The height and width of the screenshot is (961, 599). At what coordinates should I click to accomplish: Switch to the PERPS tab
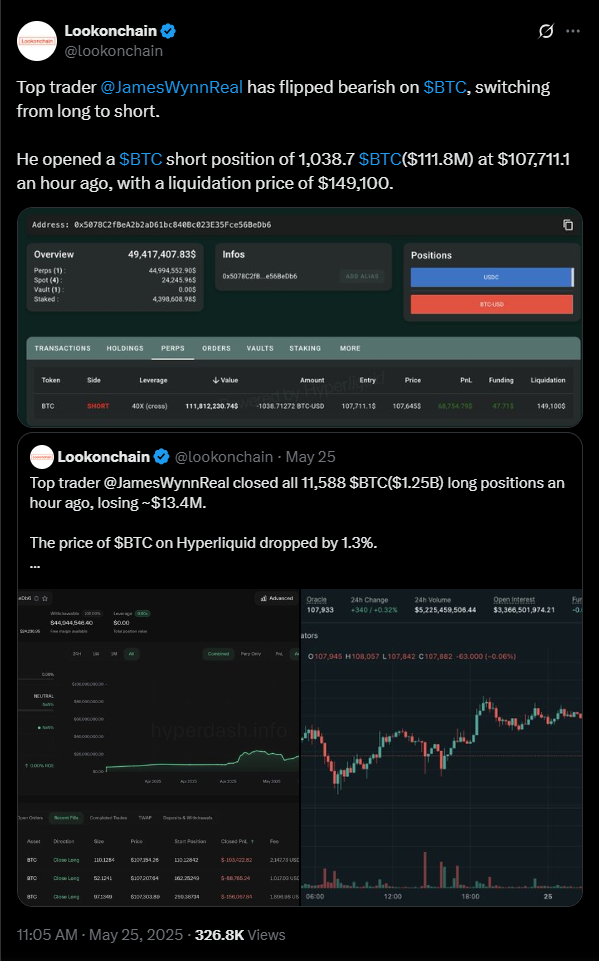174,348
